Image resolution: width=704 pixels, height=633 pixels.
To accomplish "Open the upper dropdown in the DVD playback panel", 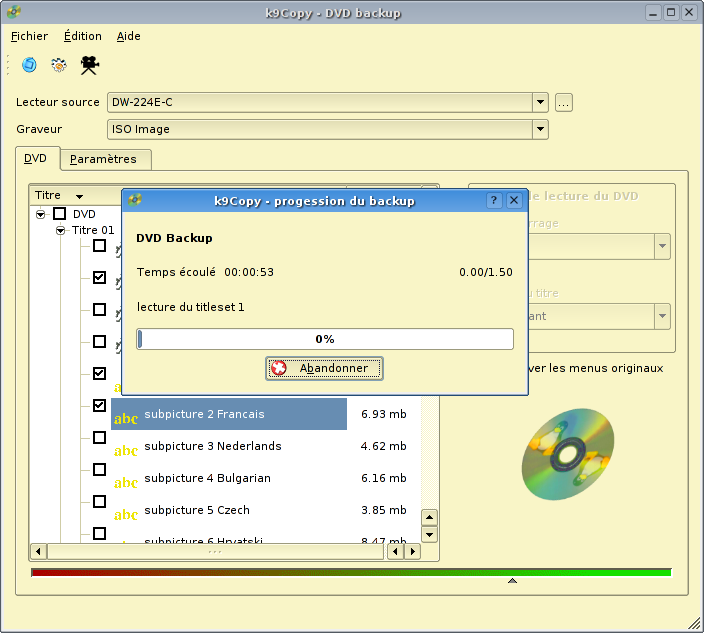I will [662, 246].
